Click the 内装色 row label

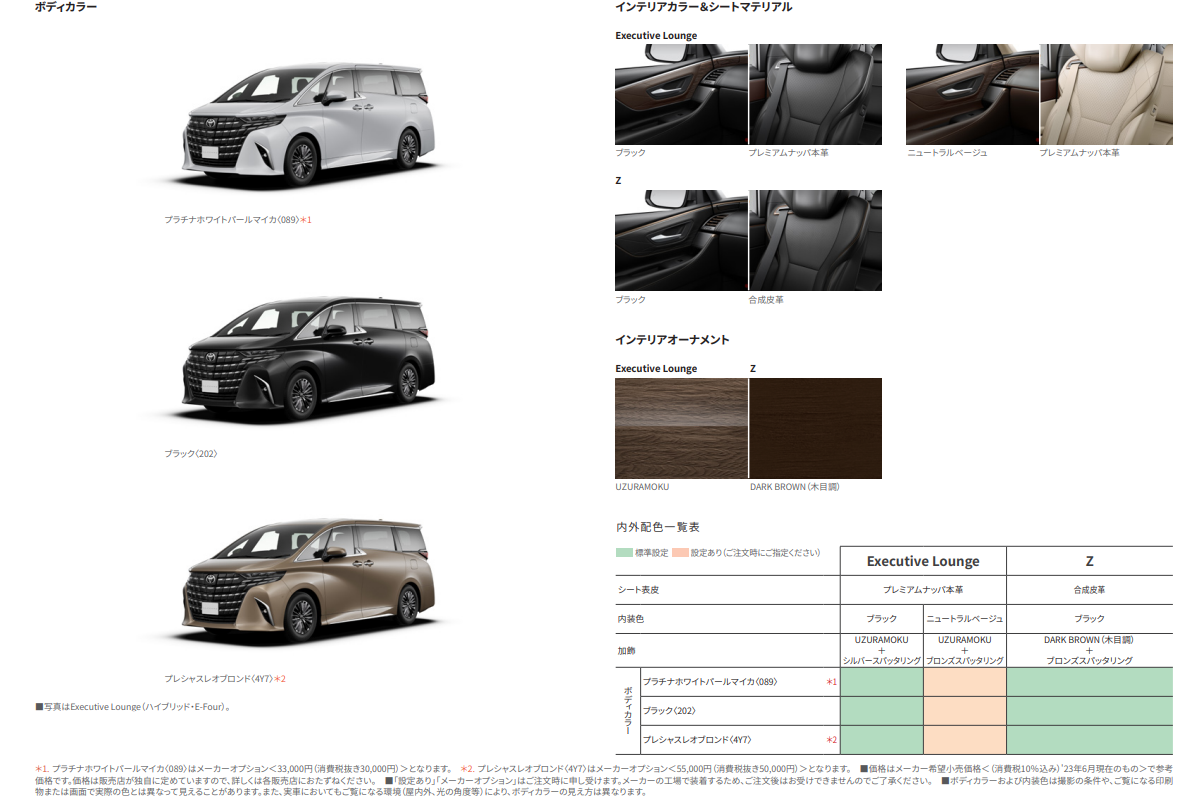pyautogui.click(x=631, y=620)
